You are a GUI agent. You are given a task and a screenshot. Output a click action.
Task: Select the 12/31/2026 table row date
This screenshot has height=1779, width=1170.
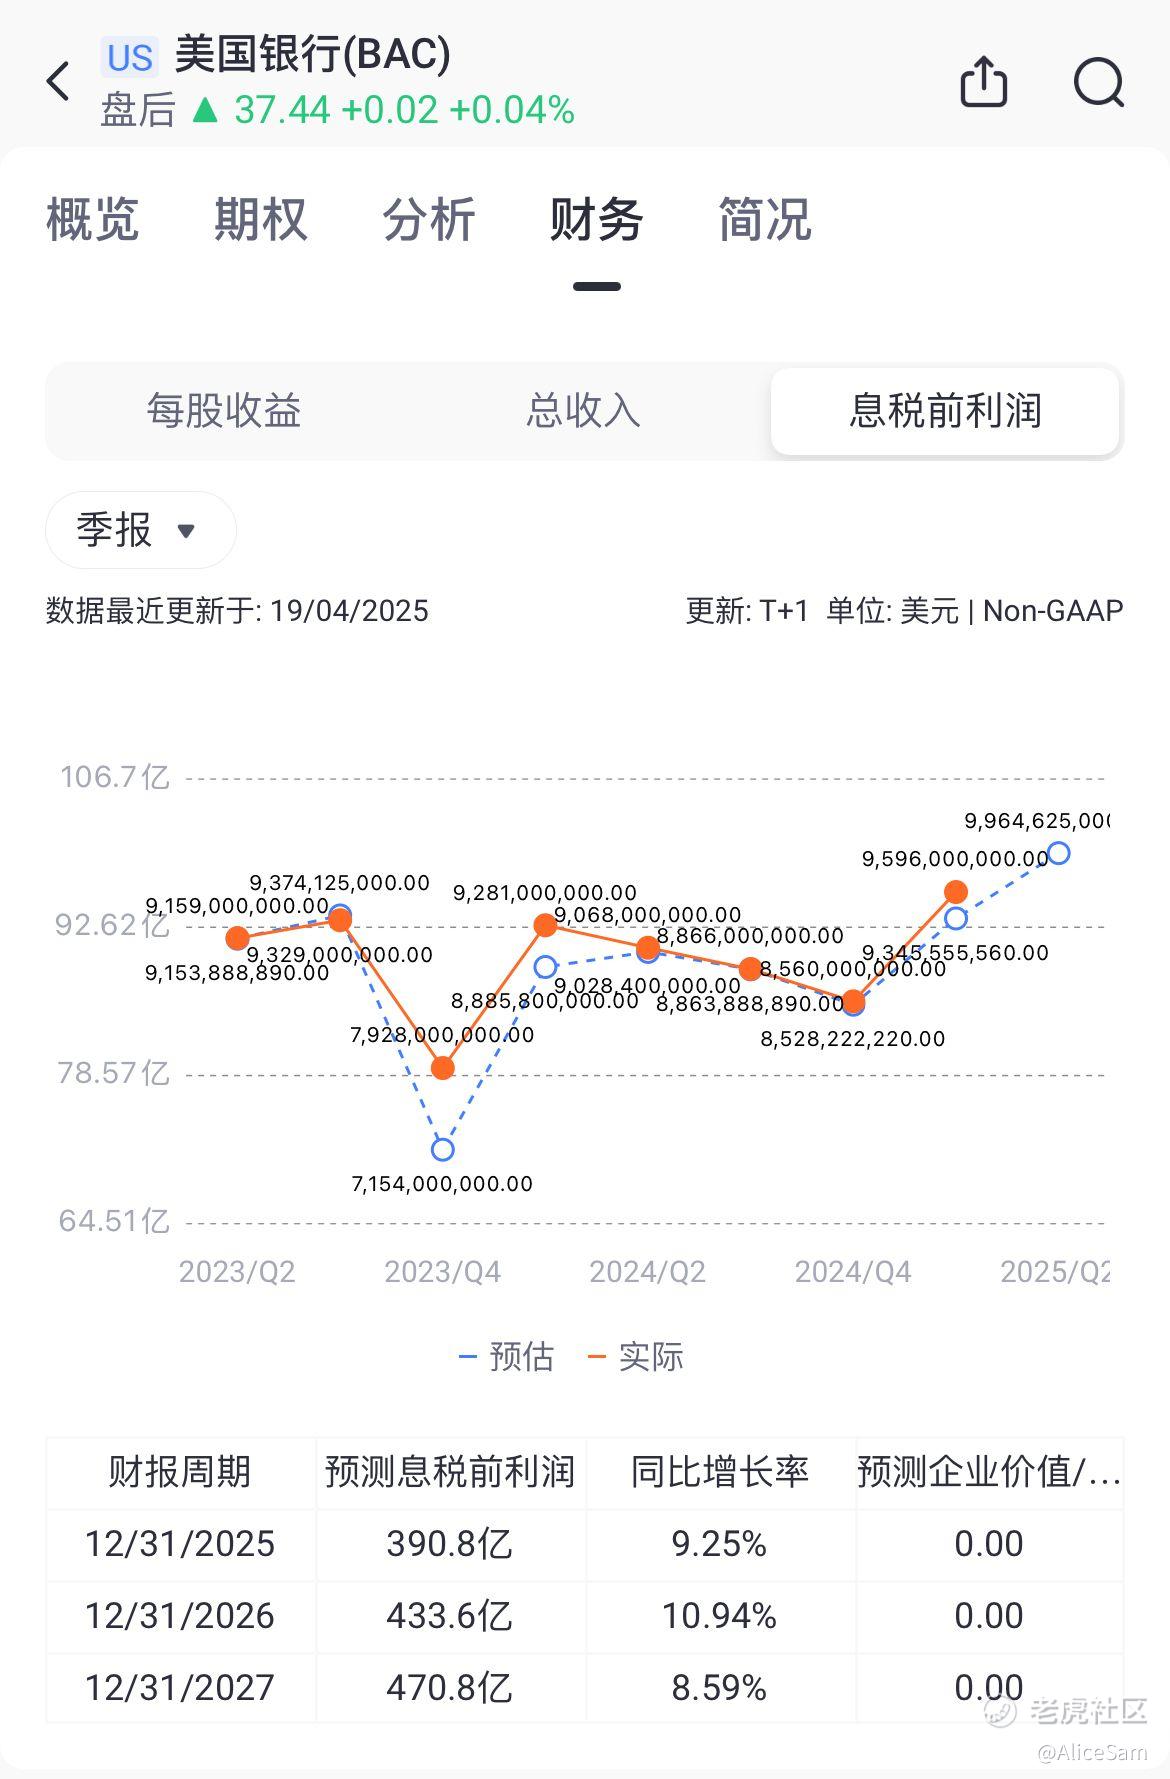(180, 1616)
